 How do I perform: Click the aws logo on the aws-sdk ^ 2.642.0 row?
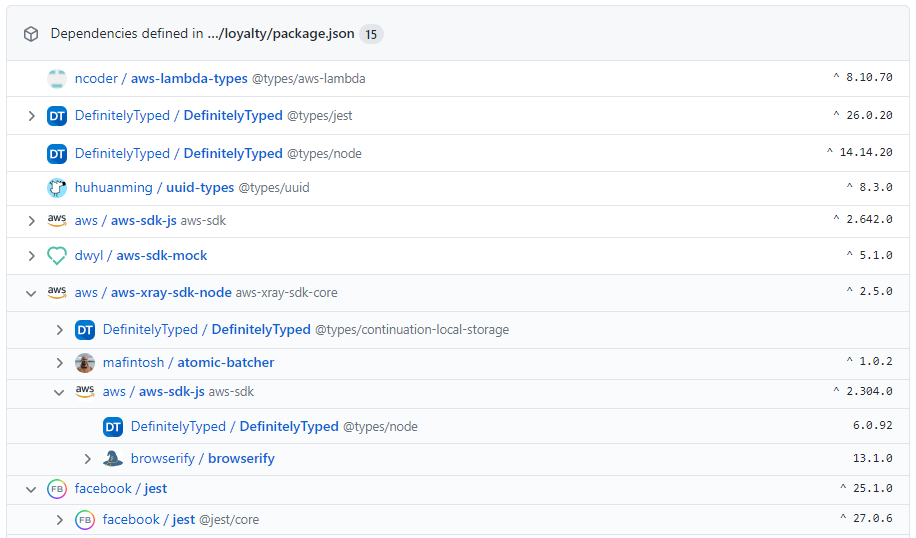point(57,220)
